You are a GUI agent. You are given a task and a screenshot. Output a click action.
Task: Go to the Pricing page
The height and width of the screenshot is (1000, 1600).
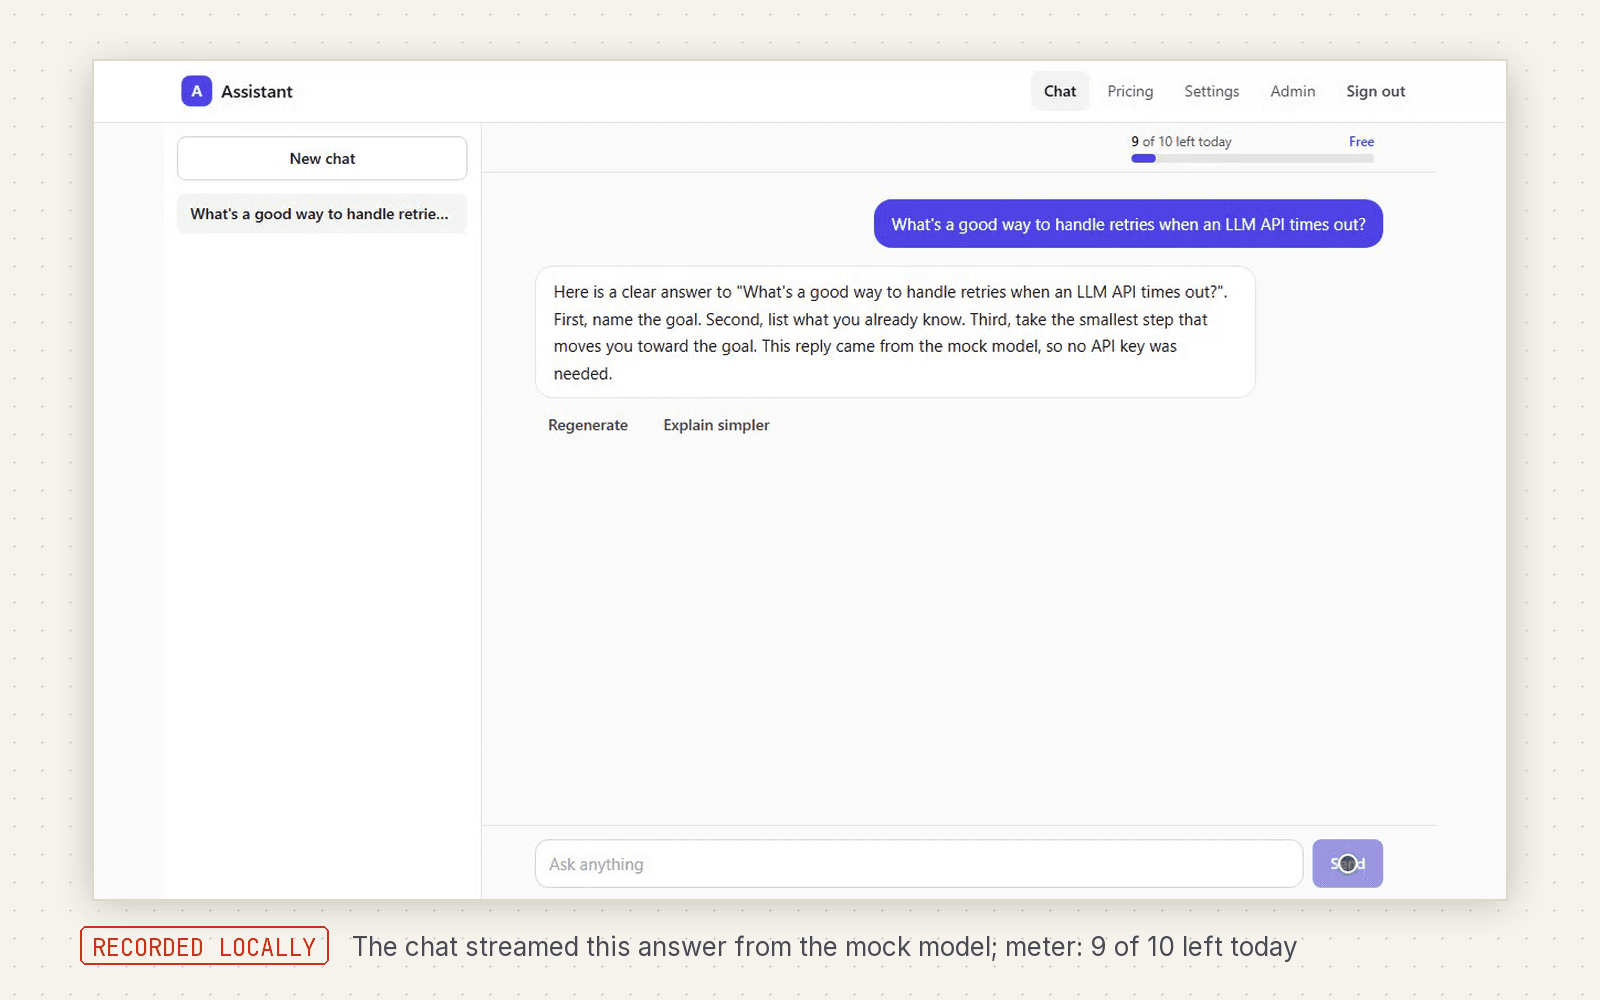tap(1130, 91)
